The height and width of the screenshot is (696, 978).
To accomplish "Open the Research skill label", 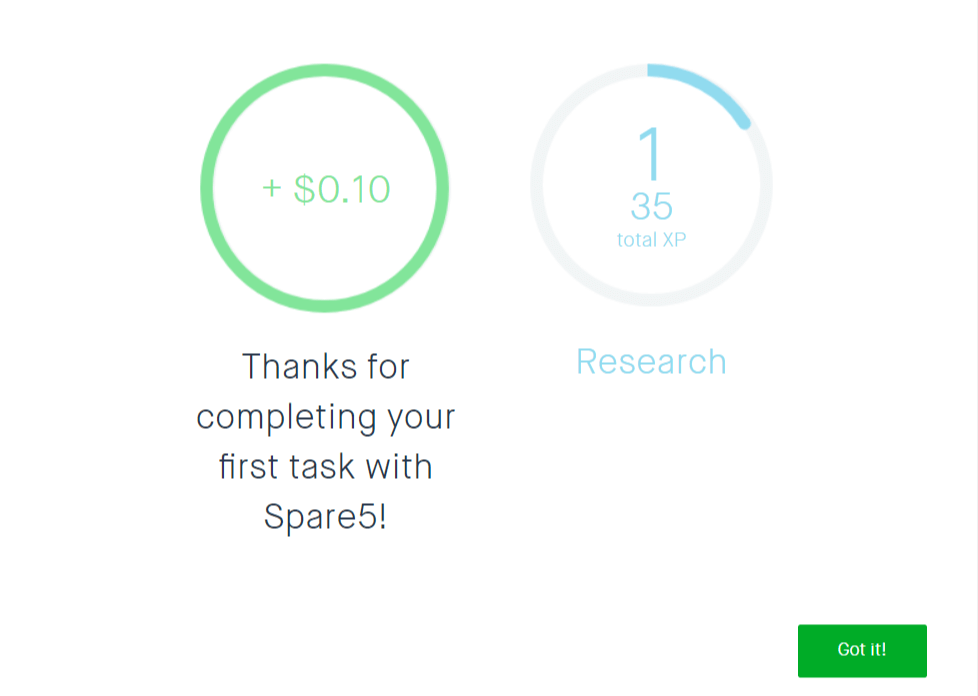I will [x=651, y=362].
